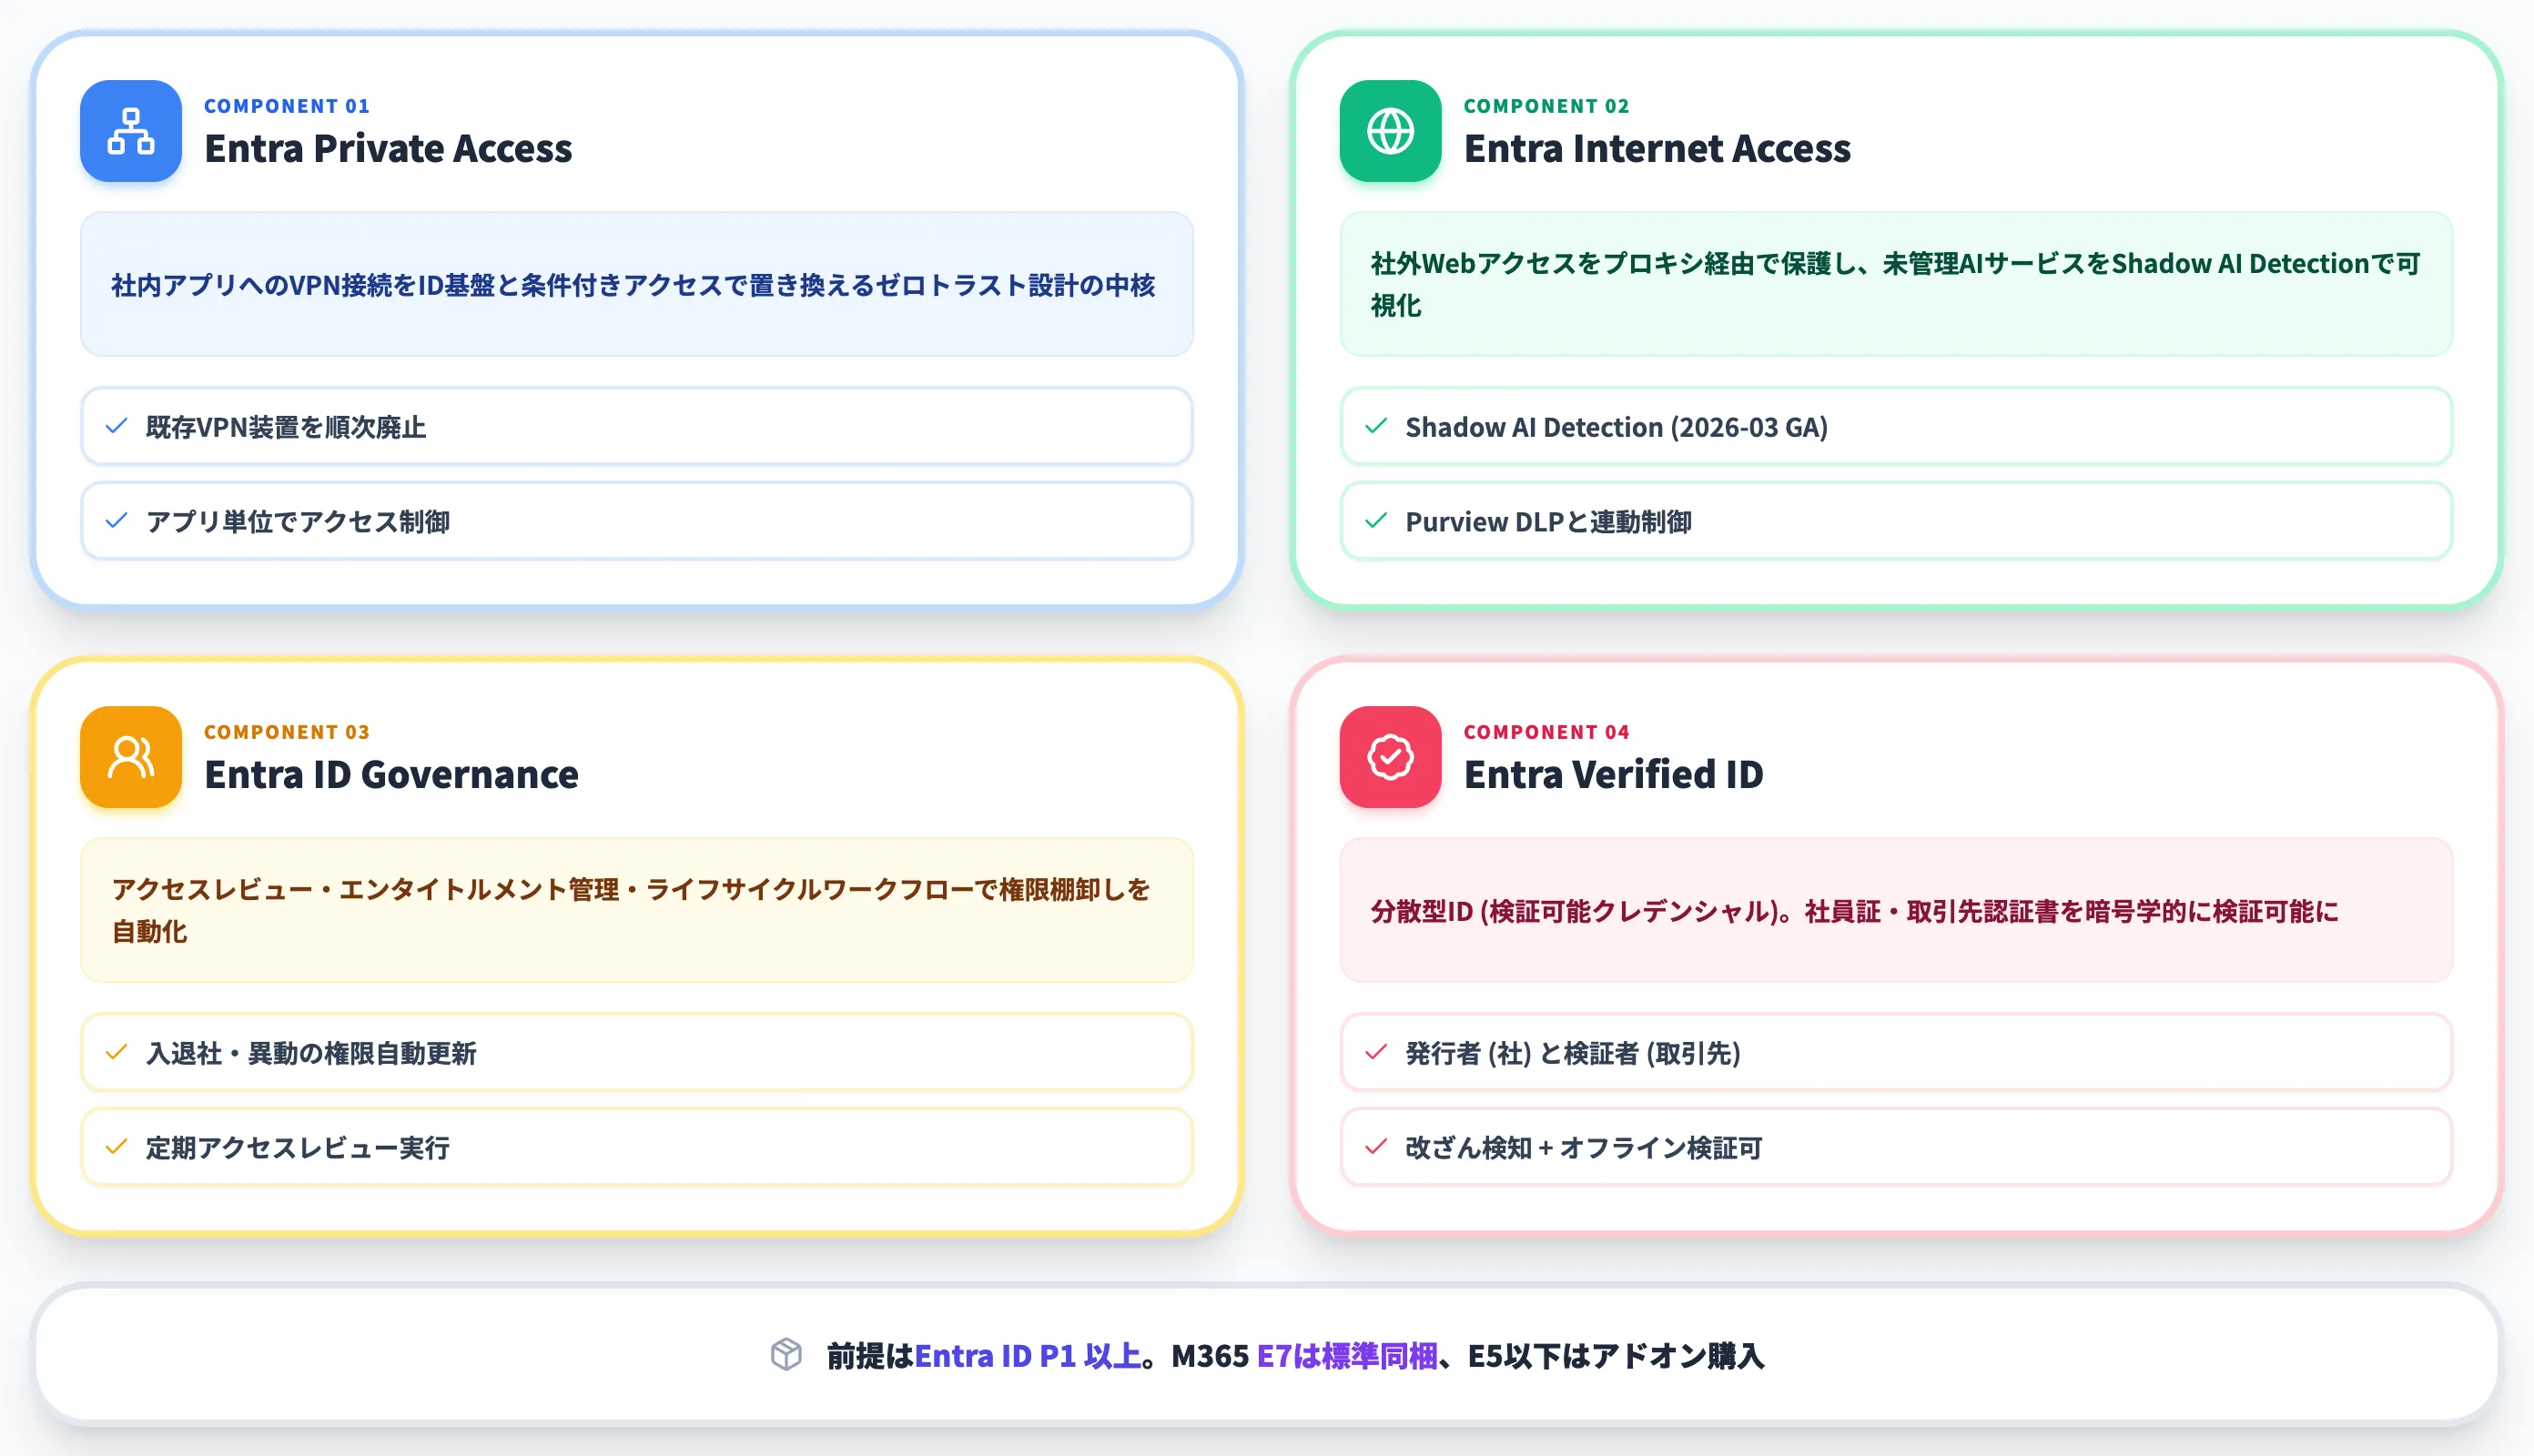The height and width of the screenshot is (1456, 2534).
Task: Select the Entra ID Governance heading
Action: [x=391, y=774]
